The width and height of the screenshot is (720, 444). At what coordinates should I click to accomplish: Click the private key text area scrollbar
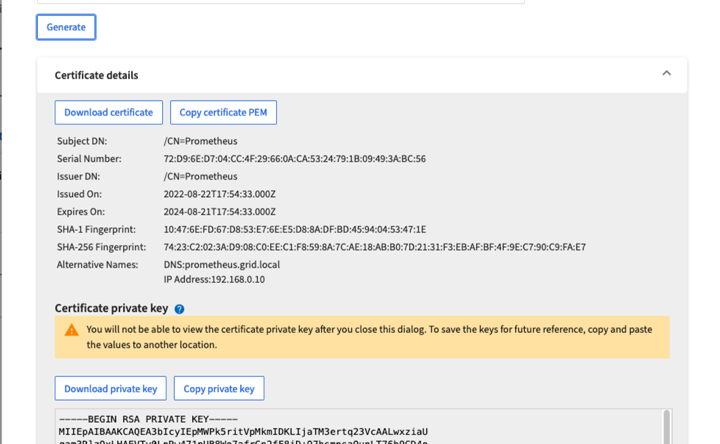666,427
